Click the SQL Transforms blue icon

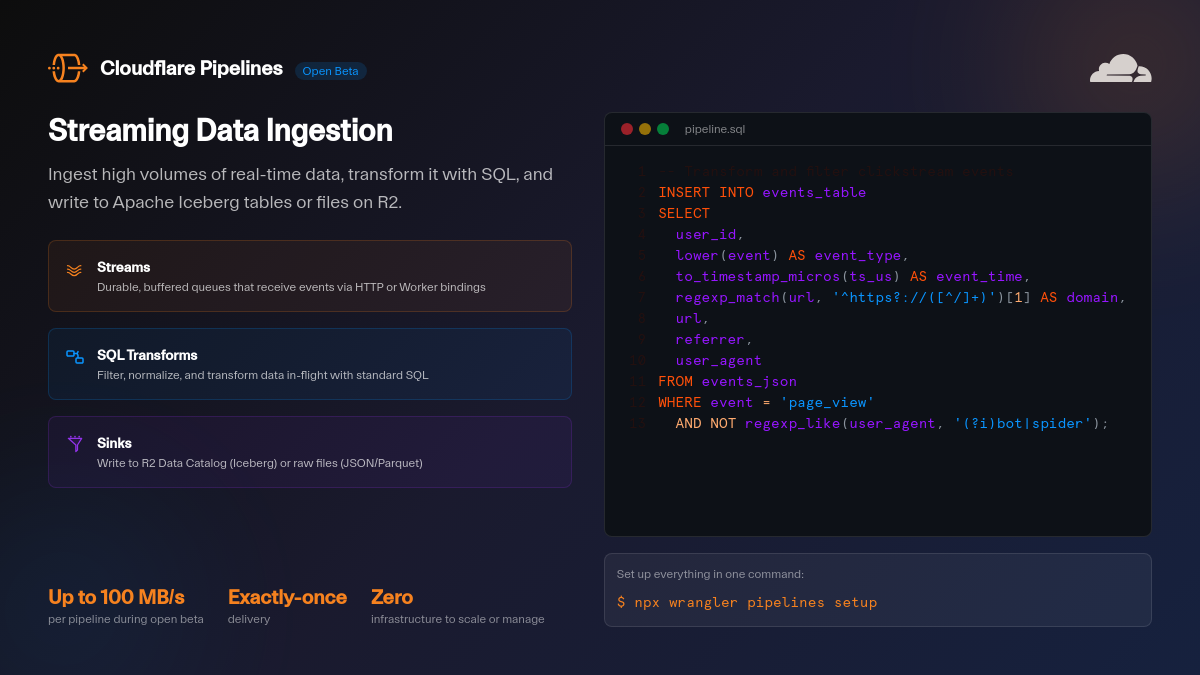75,356
